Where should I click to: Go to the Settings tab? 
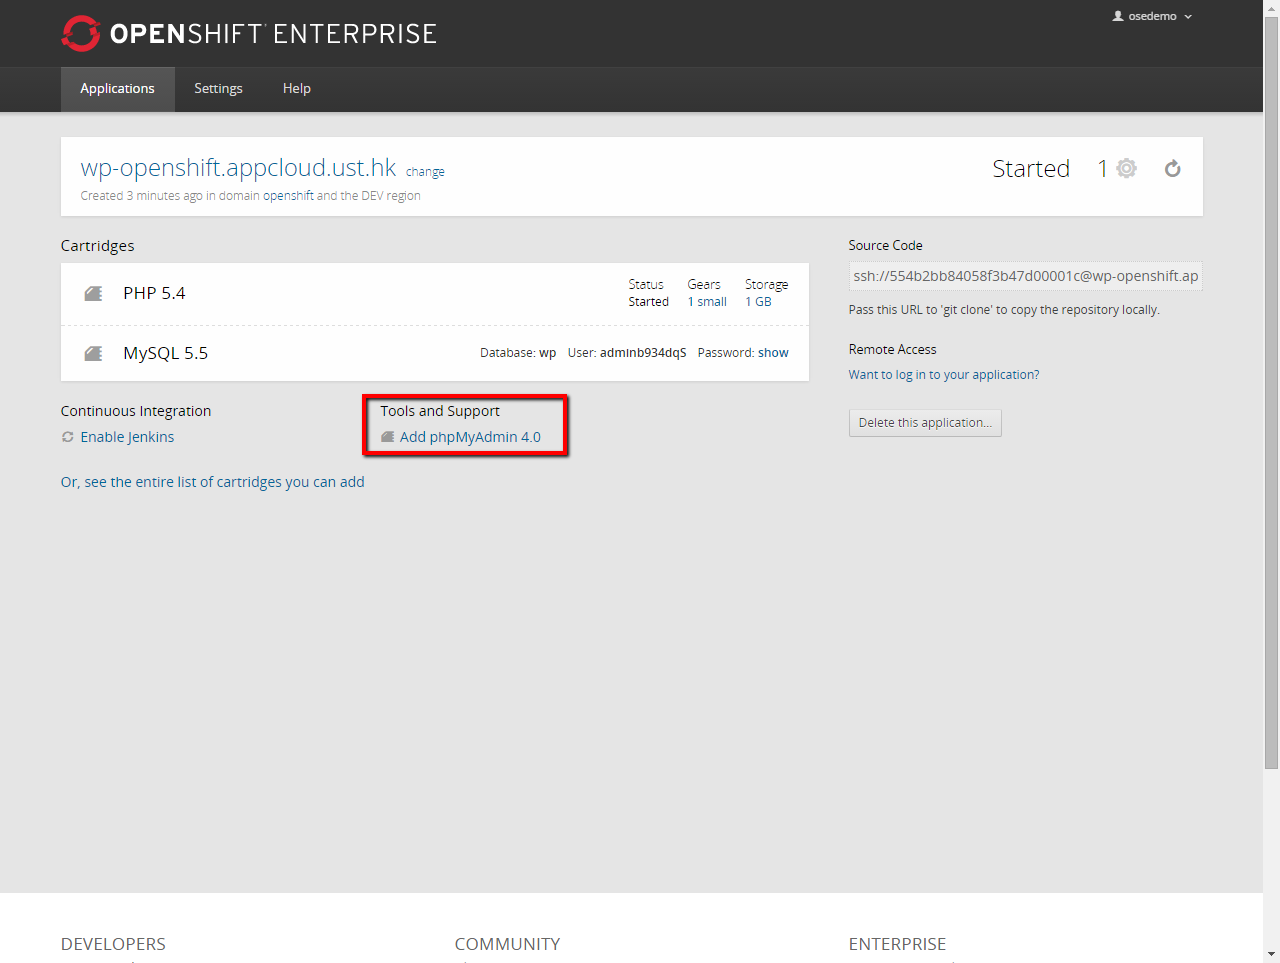pos(218,89)
